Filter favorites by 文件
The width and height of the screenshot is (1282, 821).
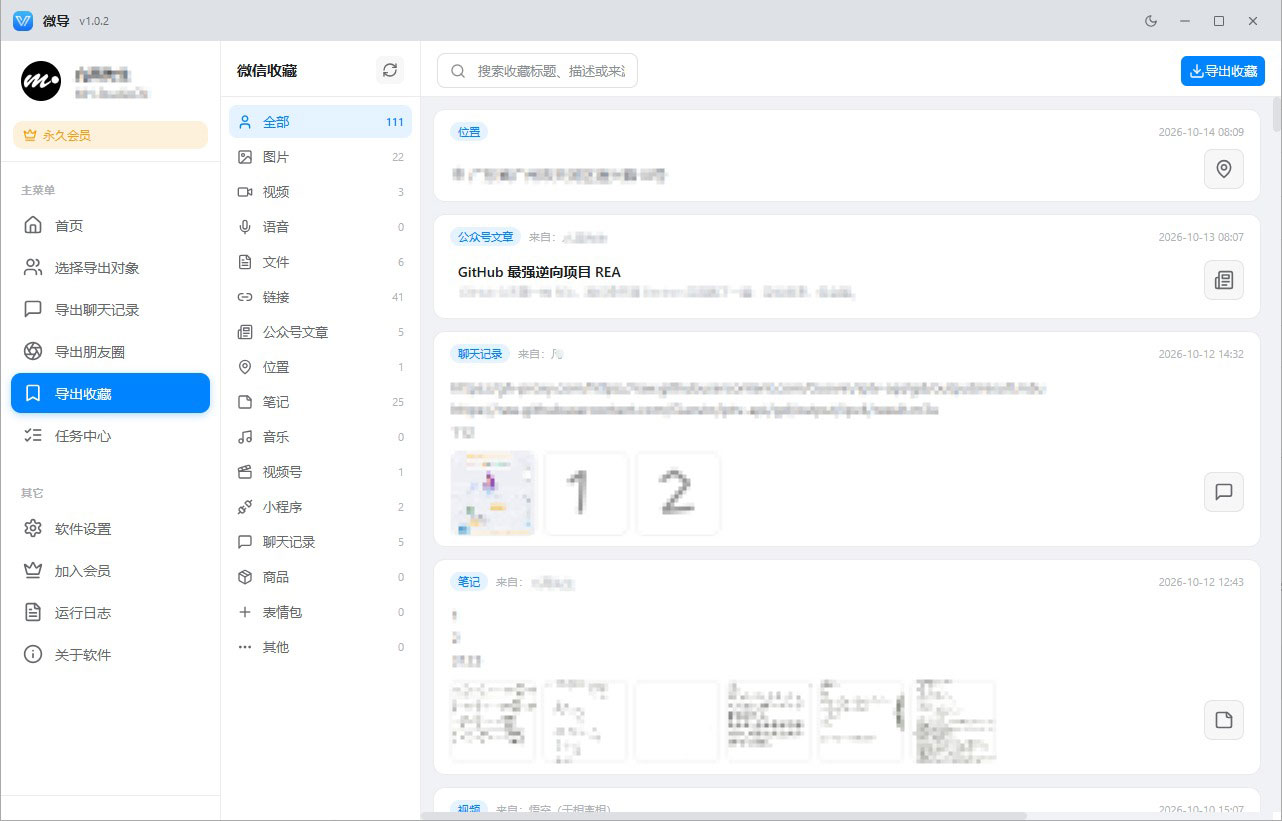[x=320, y=262]
